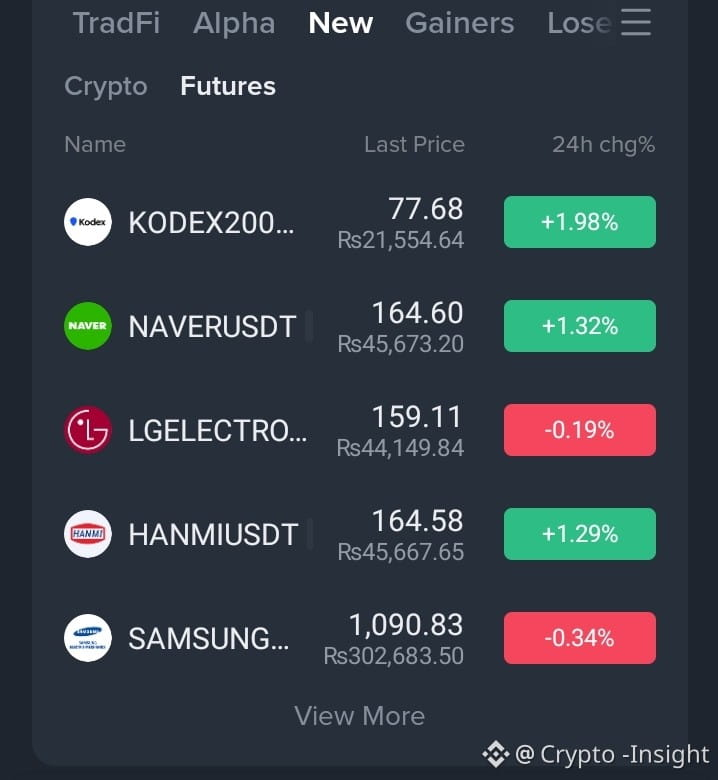
Task: Click View More link
Action: point(359,716)
